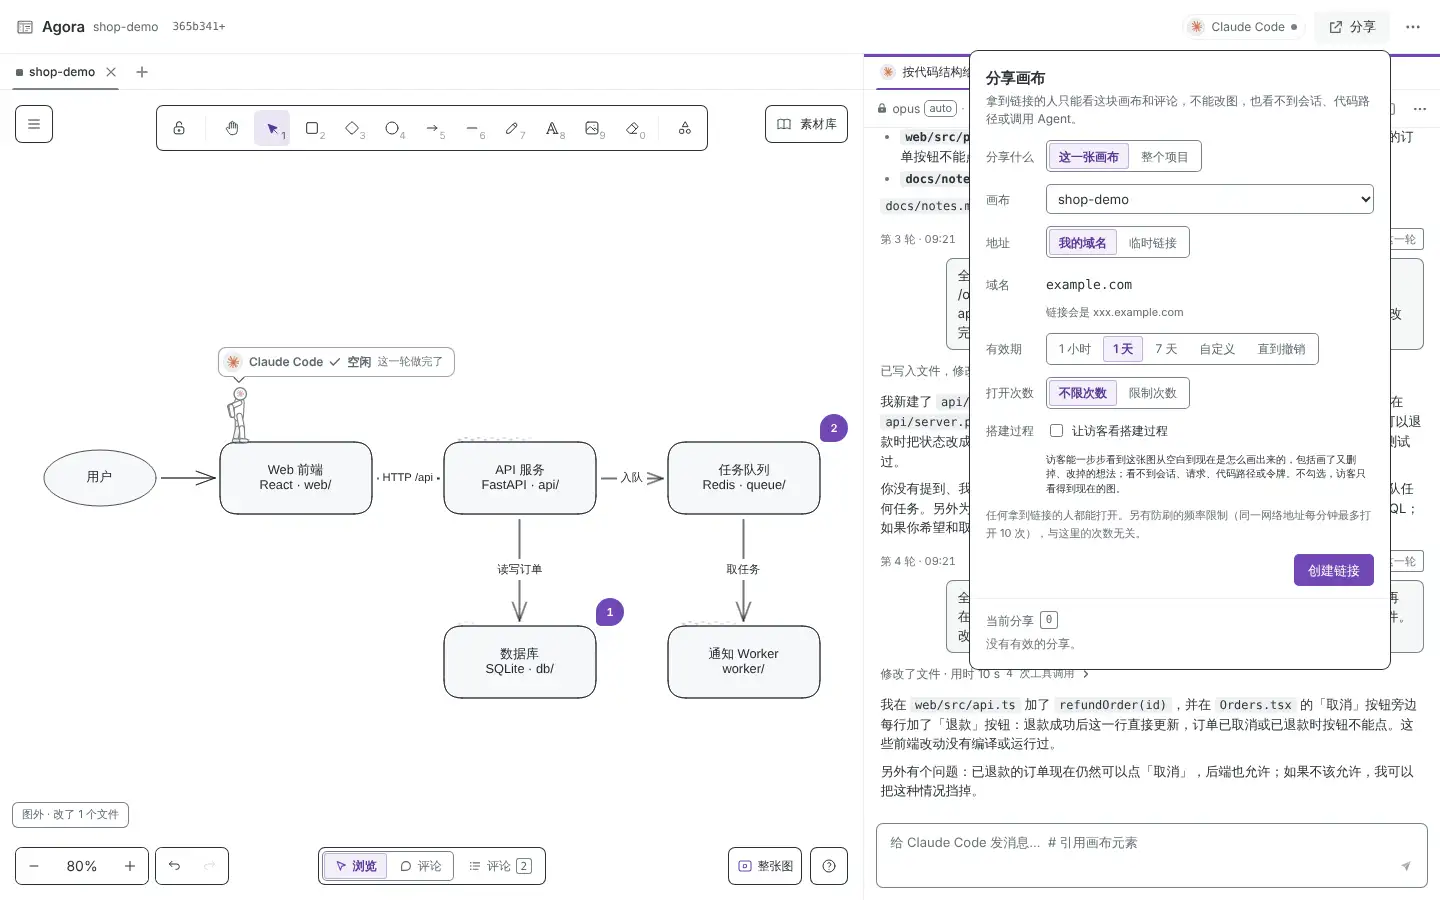Screen dimensions: 1440x900
Task: Select the line tool
Action: [x=472, y=128]
